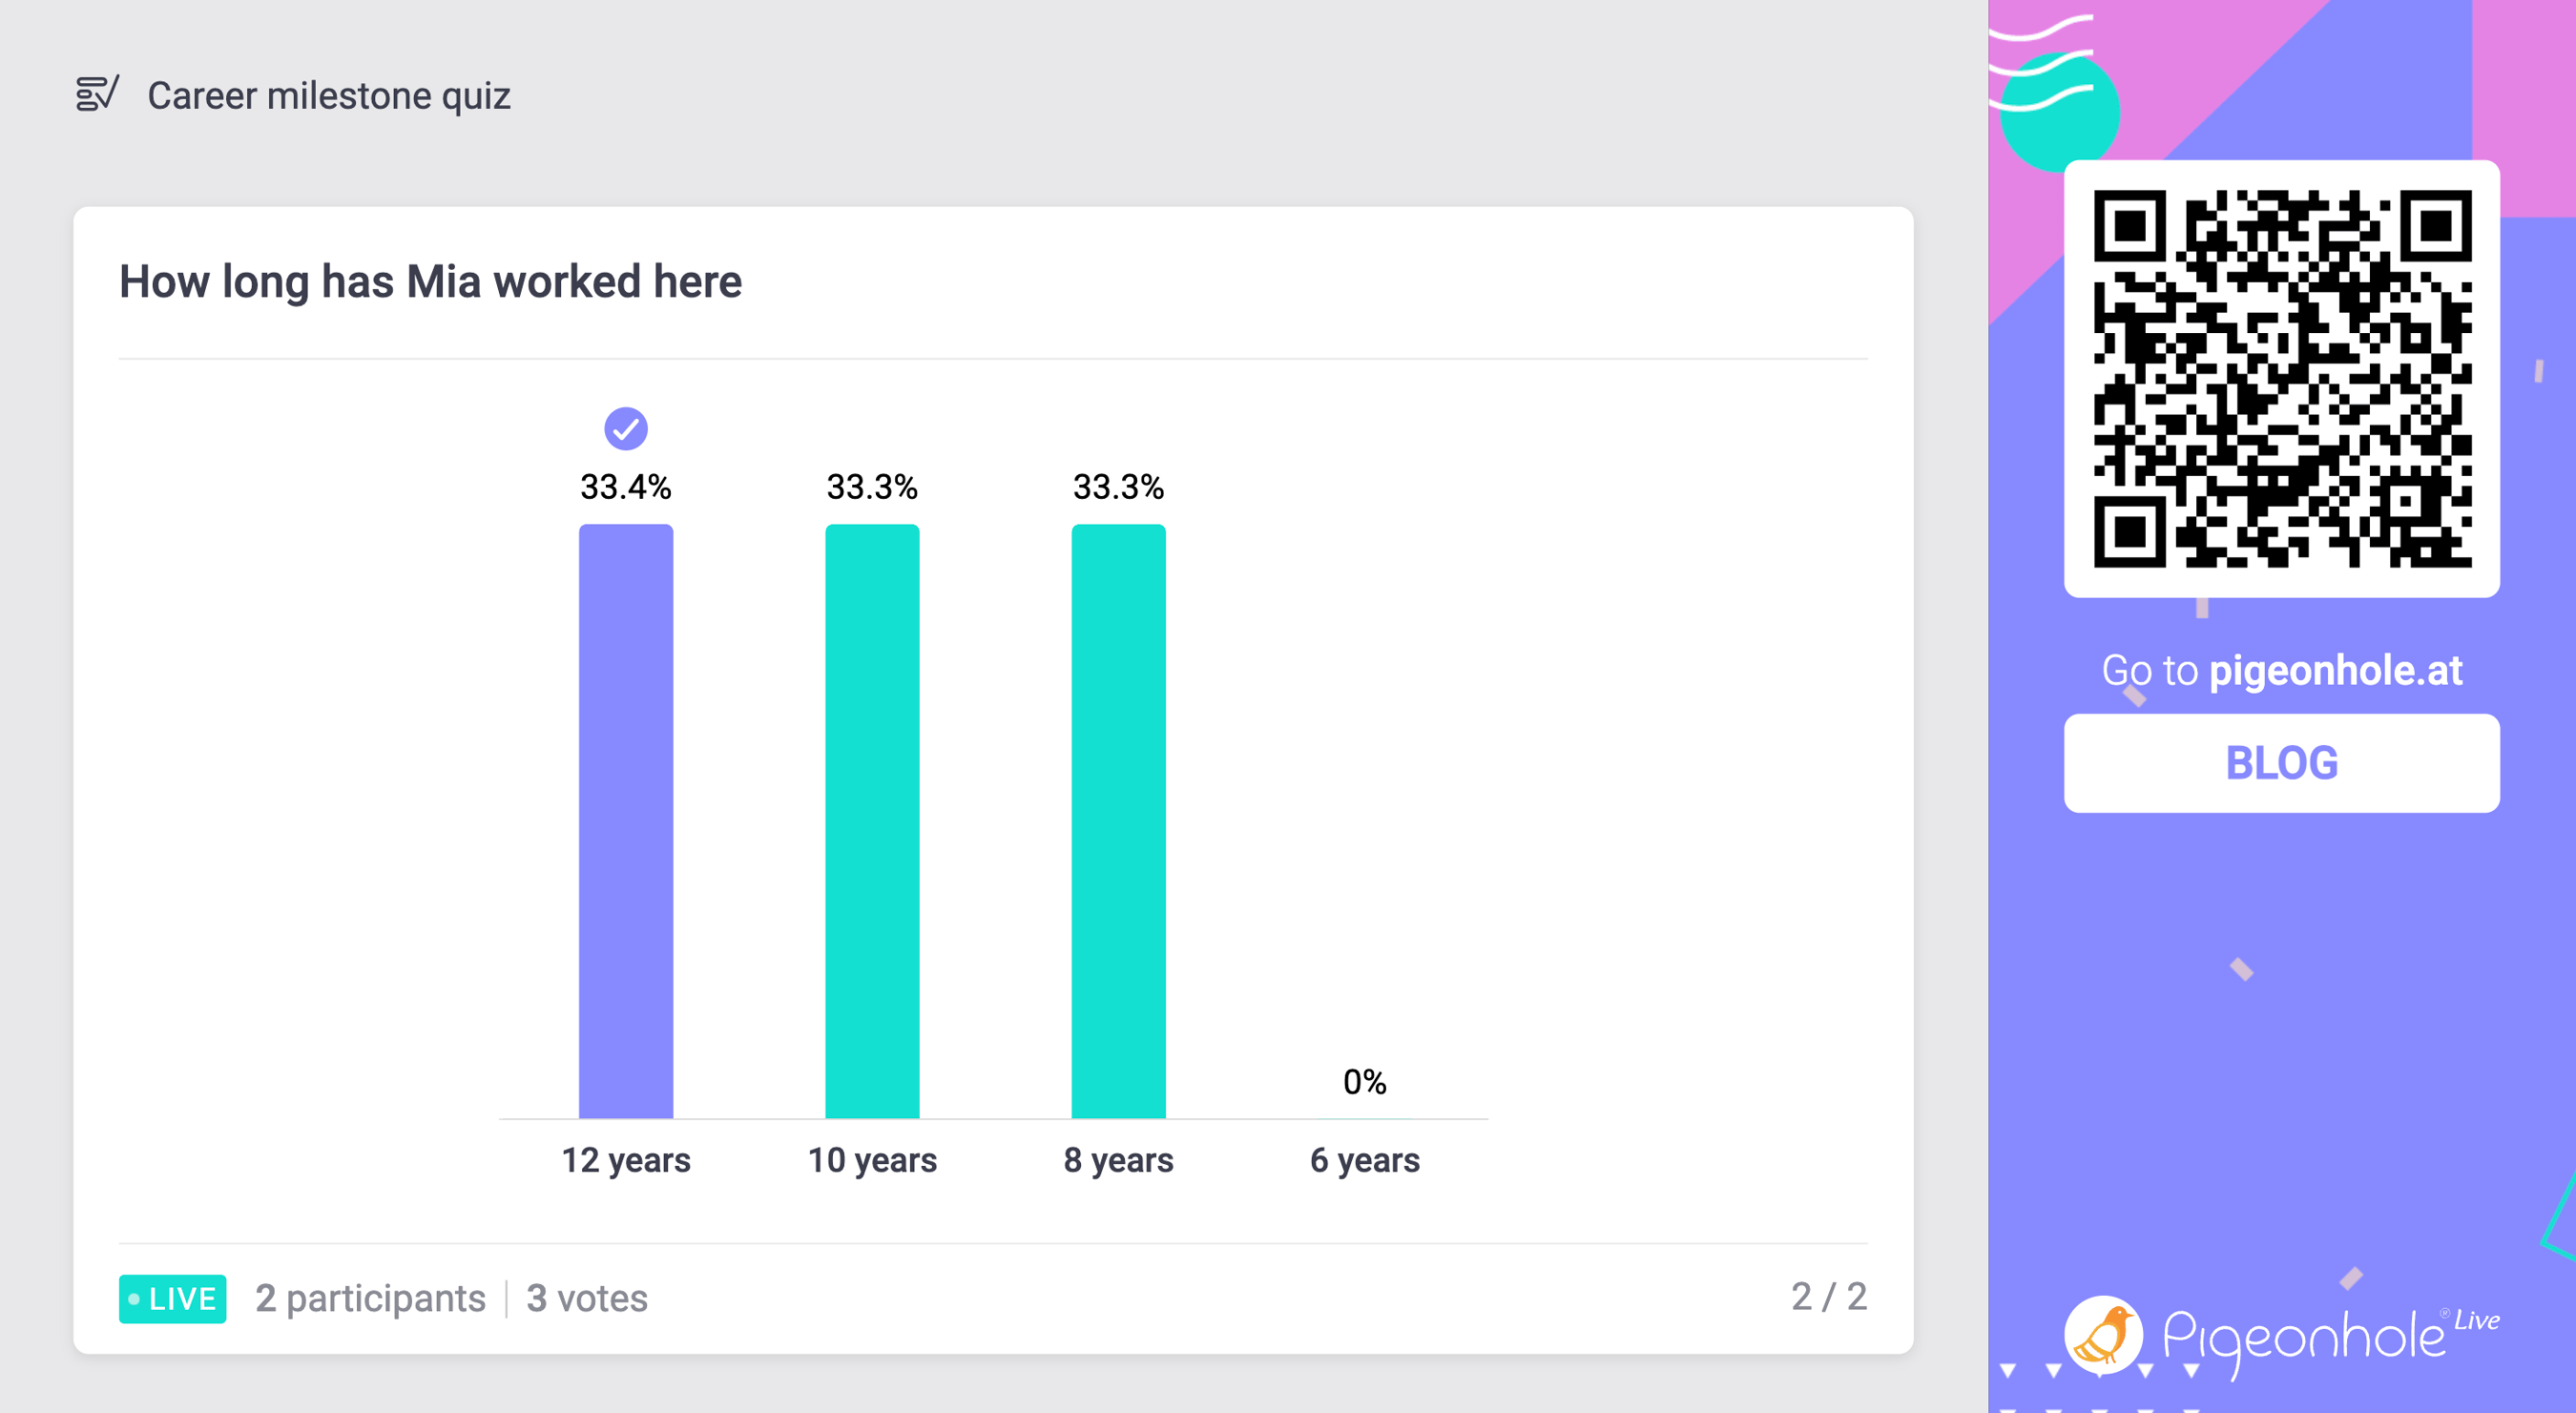Open the pigeonhole.at link text
The image size is (2576, 1413).
pyautogui.click(x=2335, y=670)
